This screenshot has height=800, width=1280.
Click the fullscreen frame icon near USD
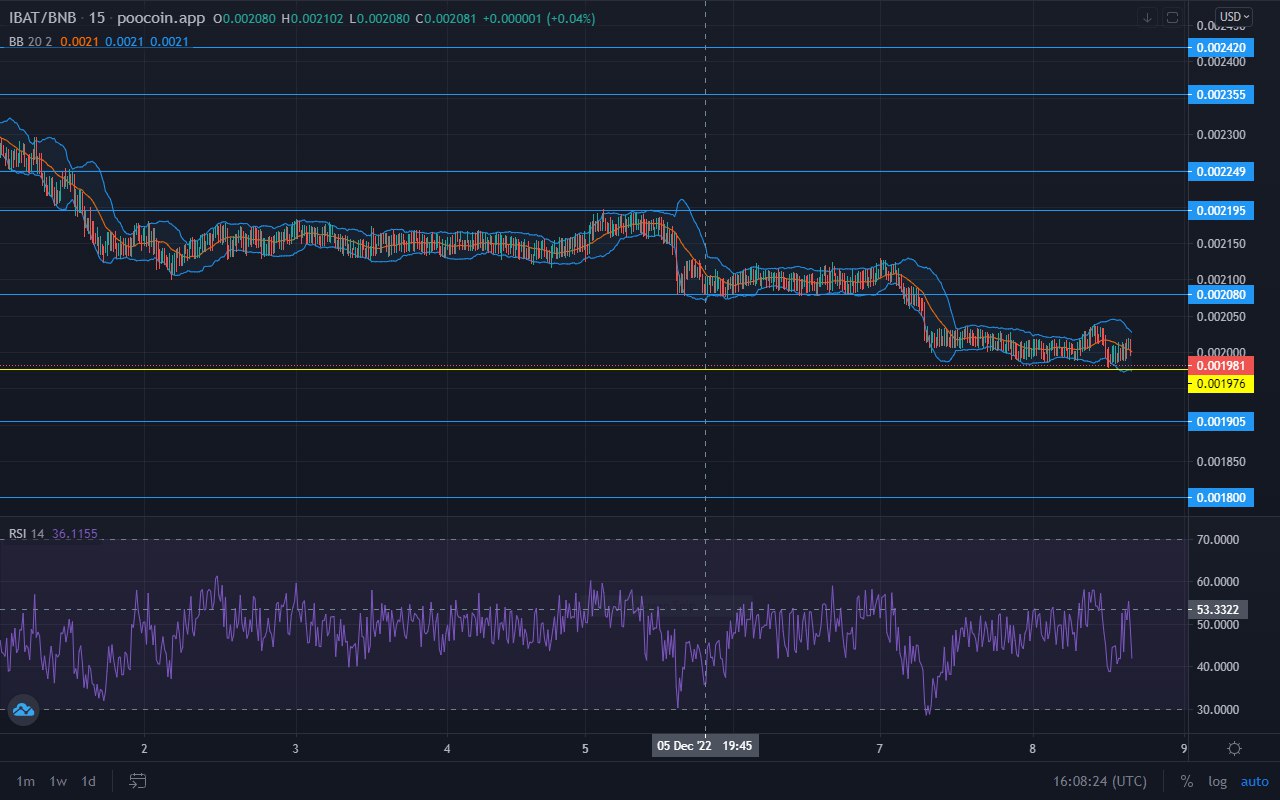[x=1172, y=17]
